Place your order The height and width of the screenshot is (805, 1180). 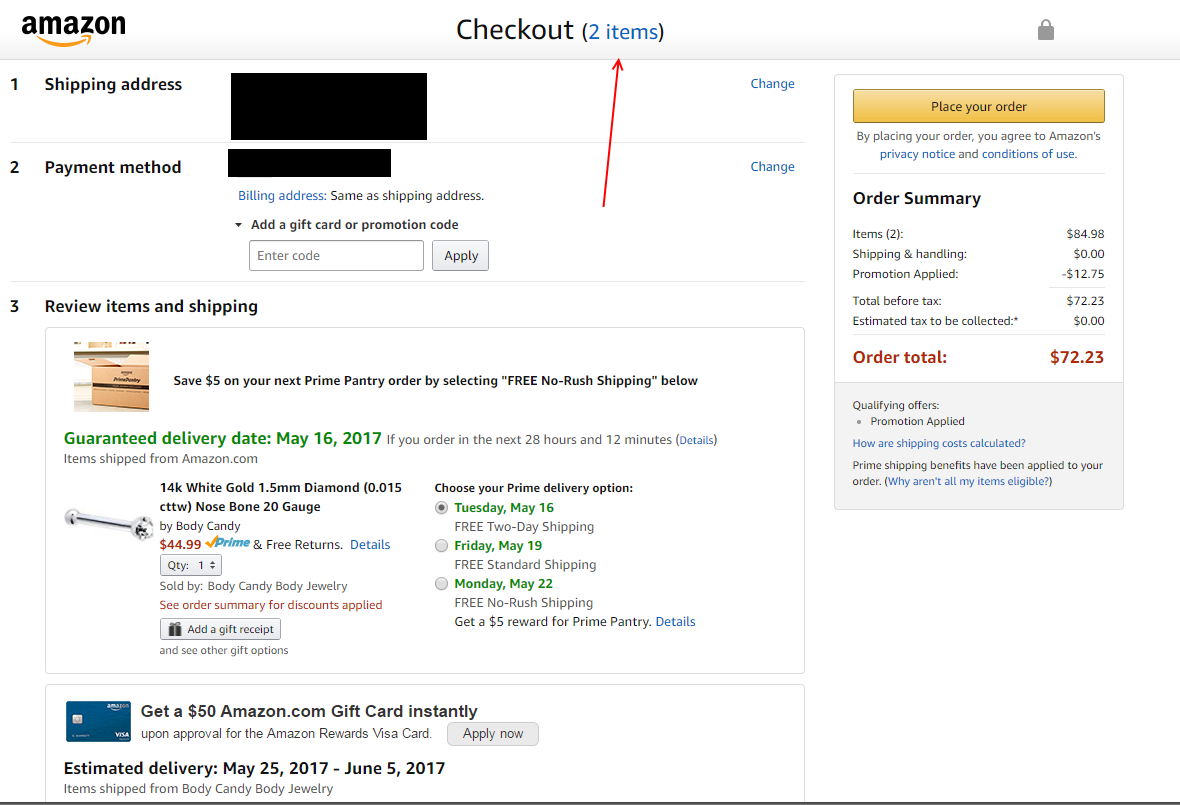pos(978,106)
